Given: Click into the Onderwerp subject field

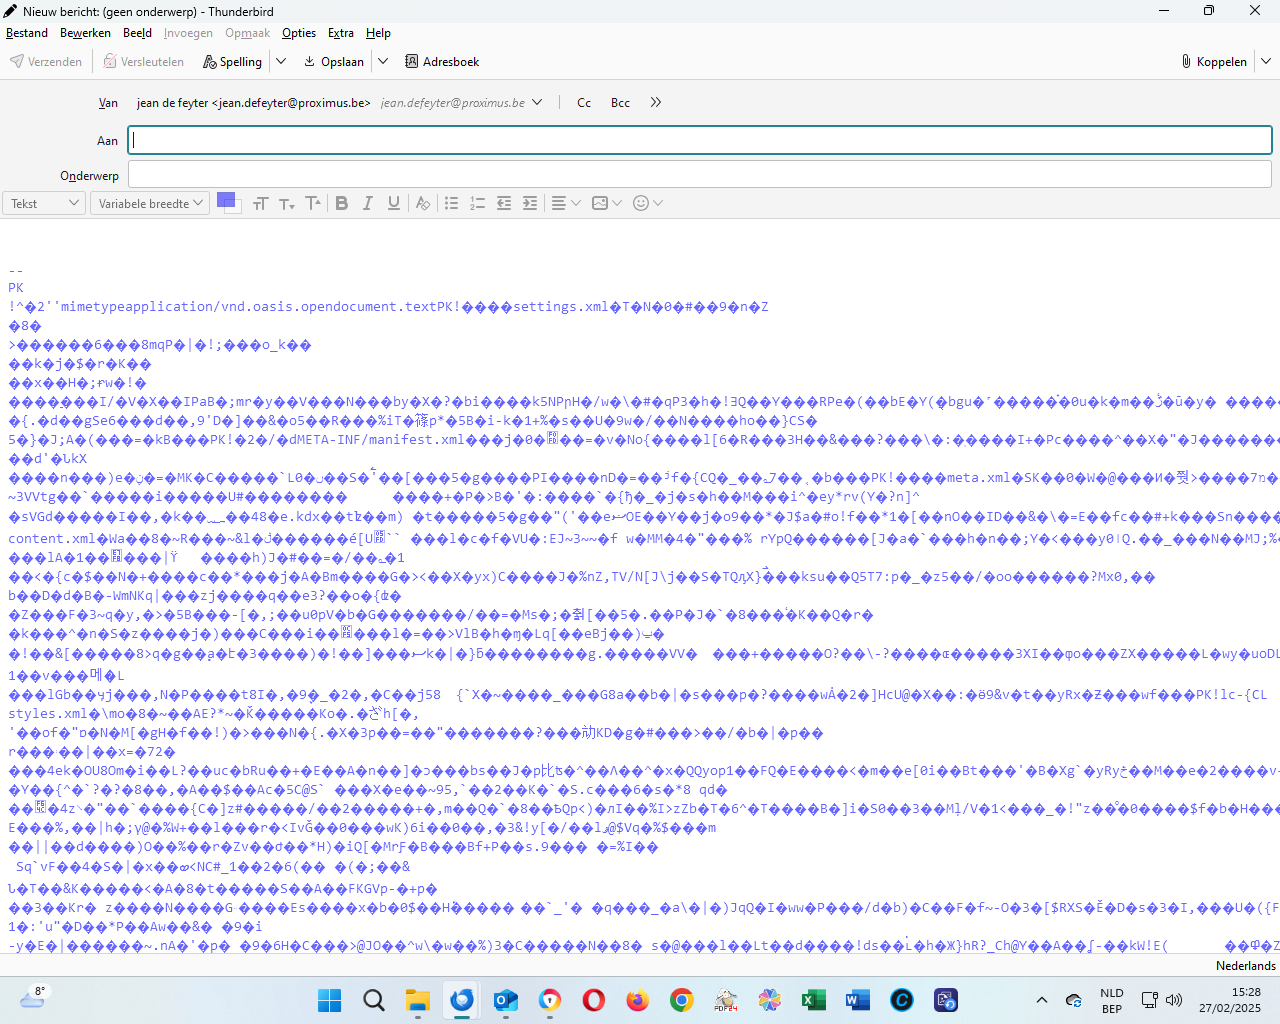Looking at the screenshot, I should (x=700, y=175).
